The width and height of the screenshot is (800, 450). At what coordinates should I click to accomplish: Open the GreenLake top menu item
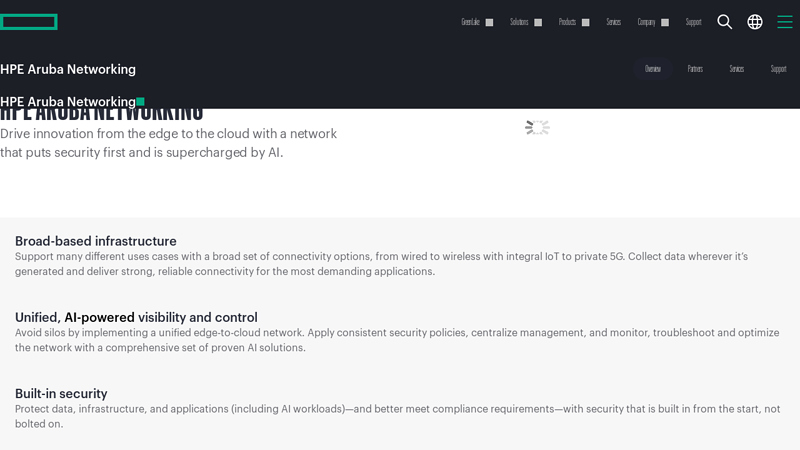click(x=470, y=22)
